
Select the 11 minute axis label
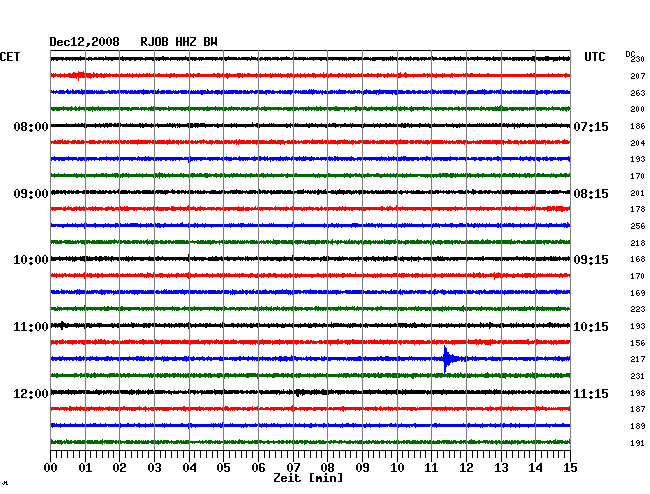431,468
